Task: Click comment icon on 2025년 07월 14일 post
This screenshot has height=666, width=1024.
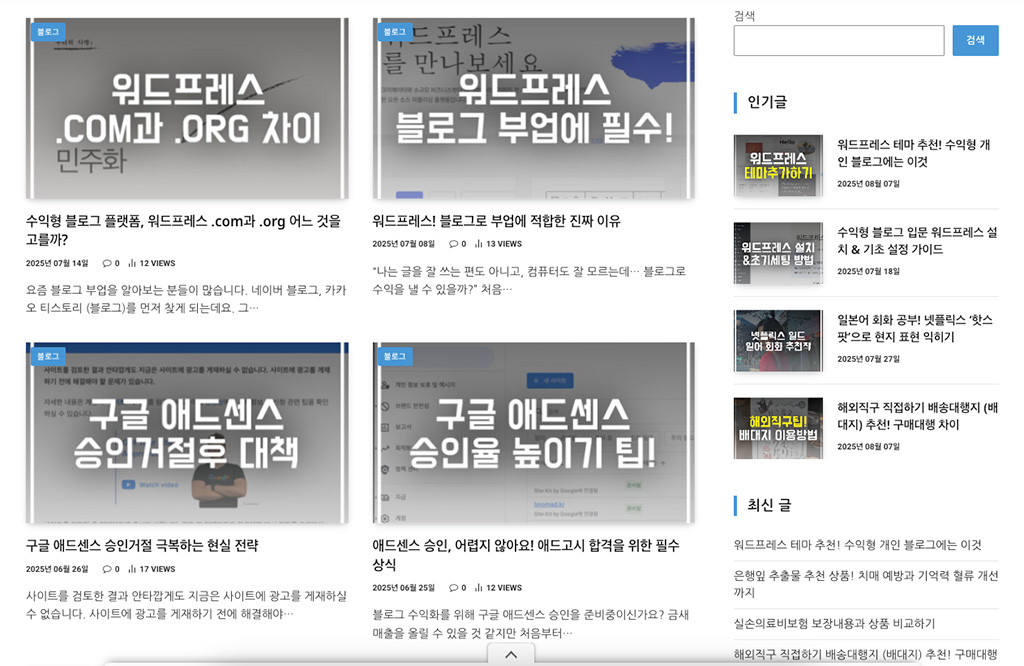Action: pos(107,263)
